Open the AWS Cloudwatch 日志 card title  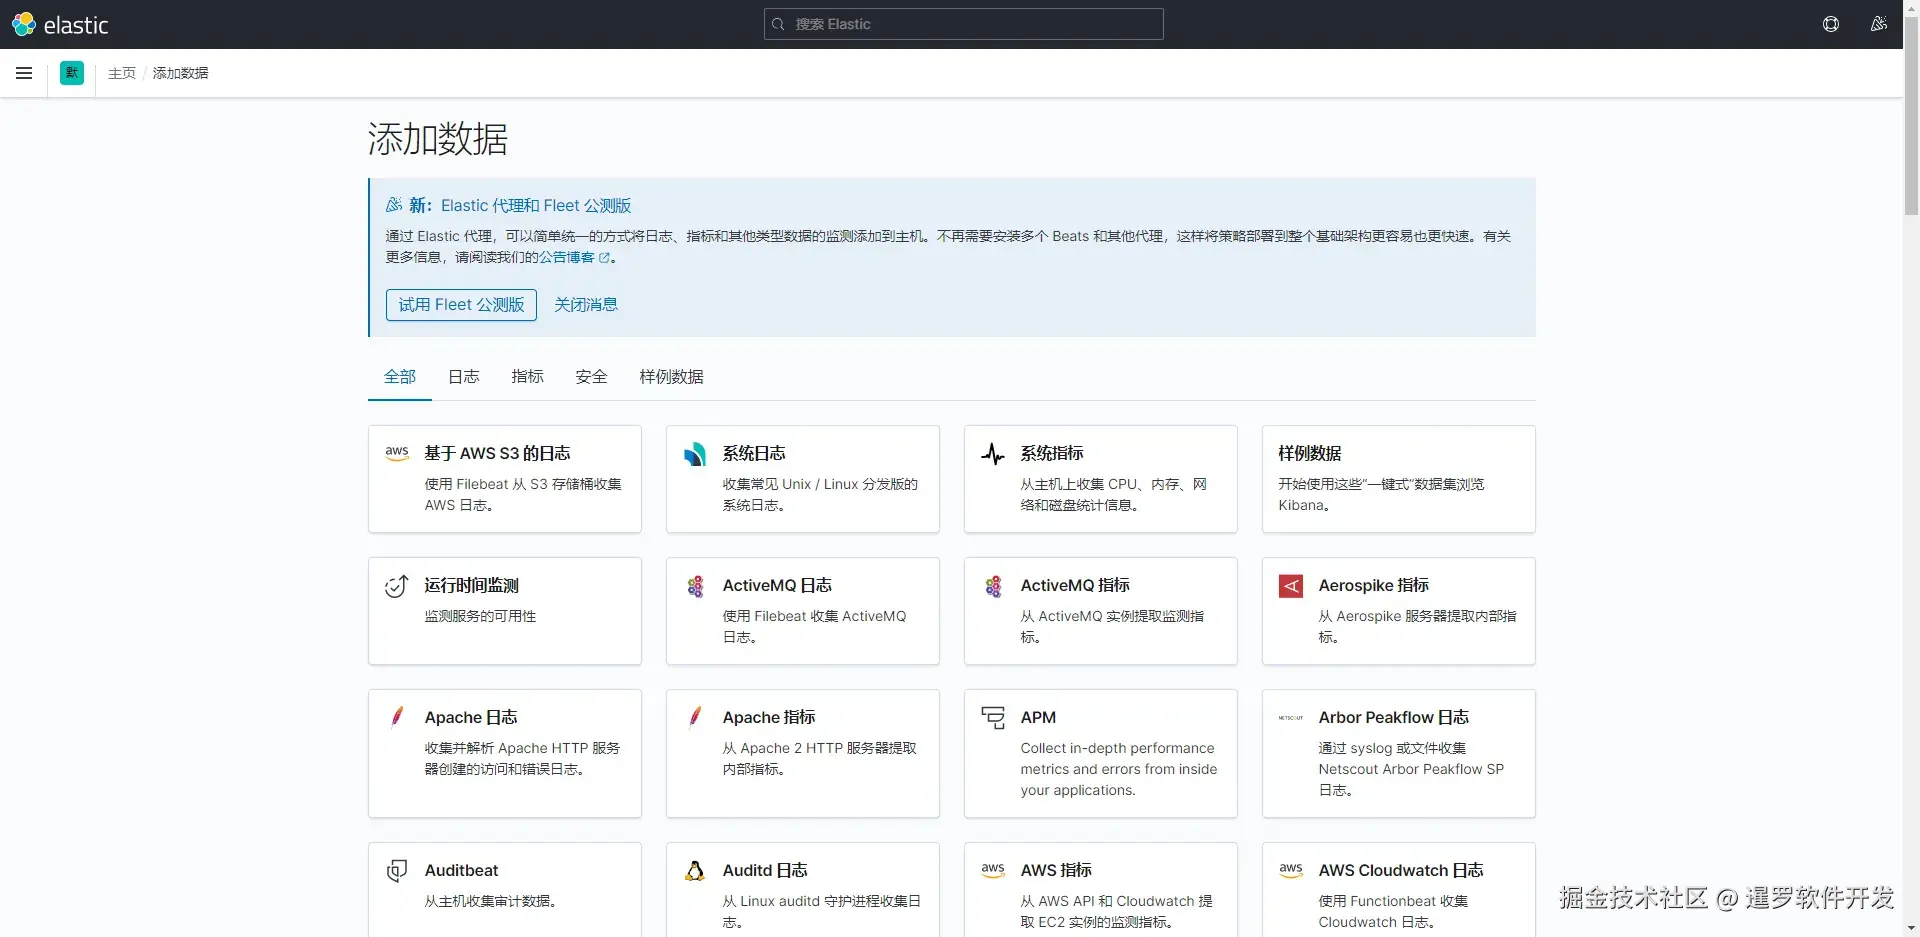(1401, 871)
